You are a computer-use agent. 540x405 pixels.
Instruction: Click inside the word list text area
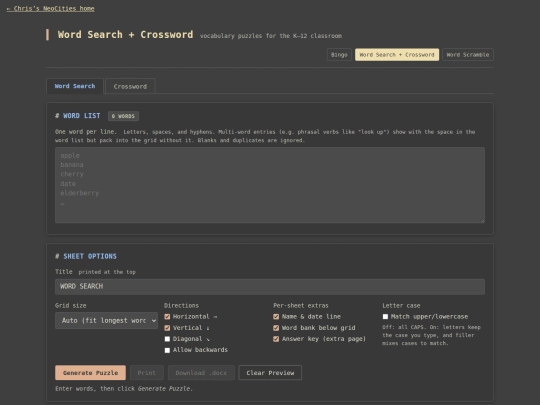[270, 185]
